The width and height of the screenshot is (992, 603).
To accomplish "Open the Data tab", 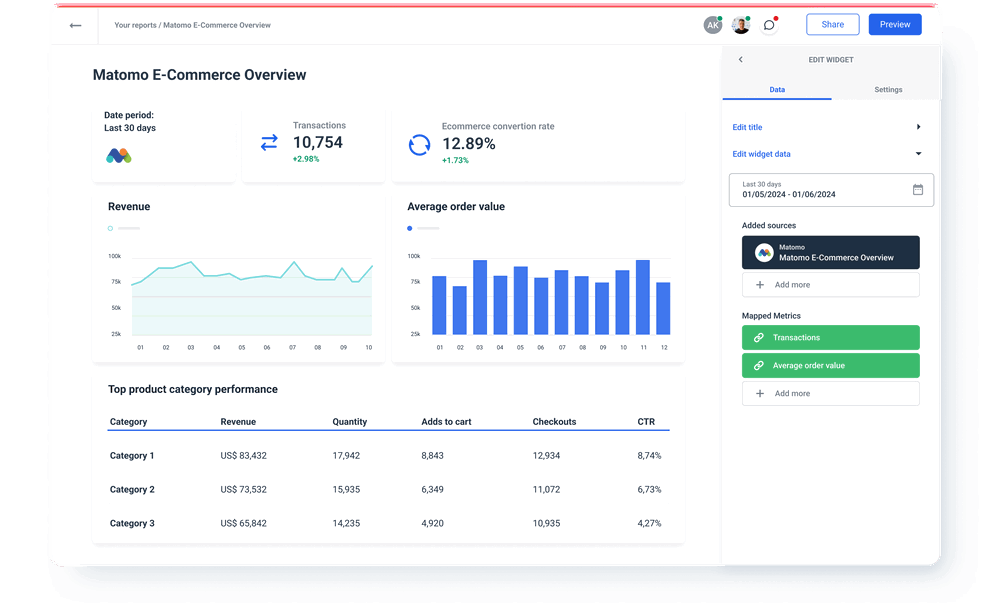I will [x=777, y=89].
